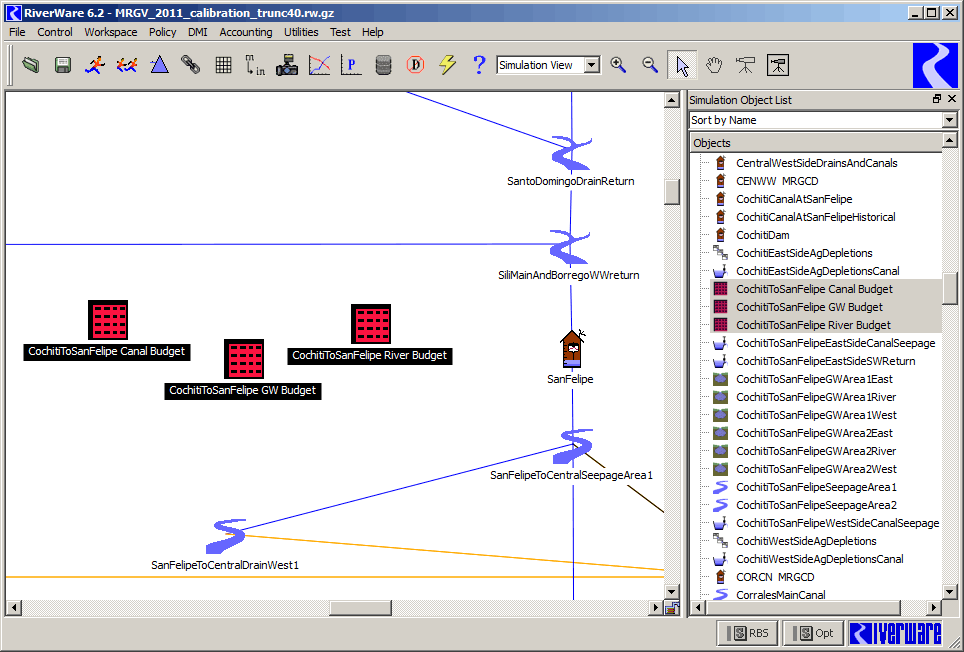
Task: Open the Help menu
Action: (x=373, y=32)
